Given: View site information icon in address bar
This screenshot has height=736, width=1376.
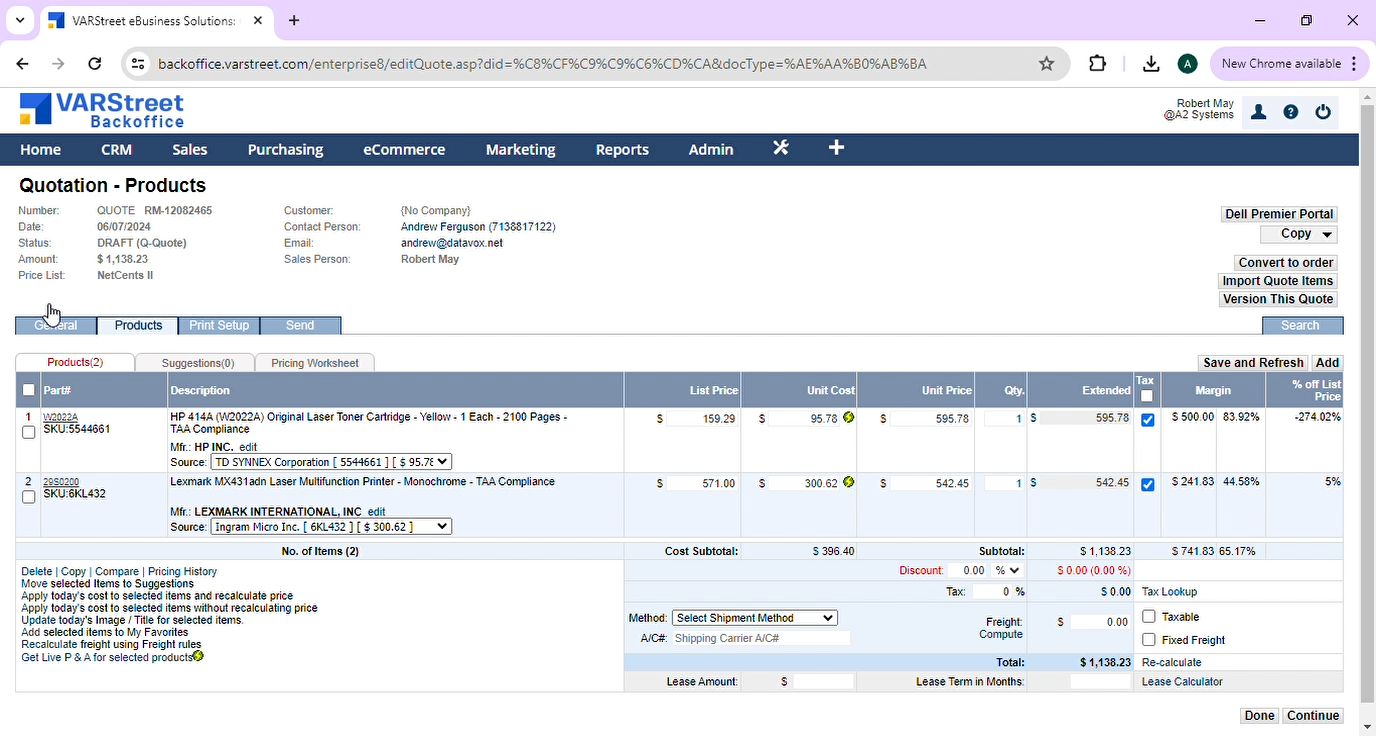Looking at the screenshot, I should [x=138, y=64].
